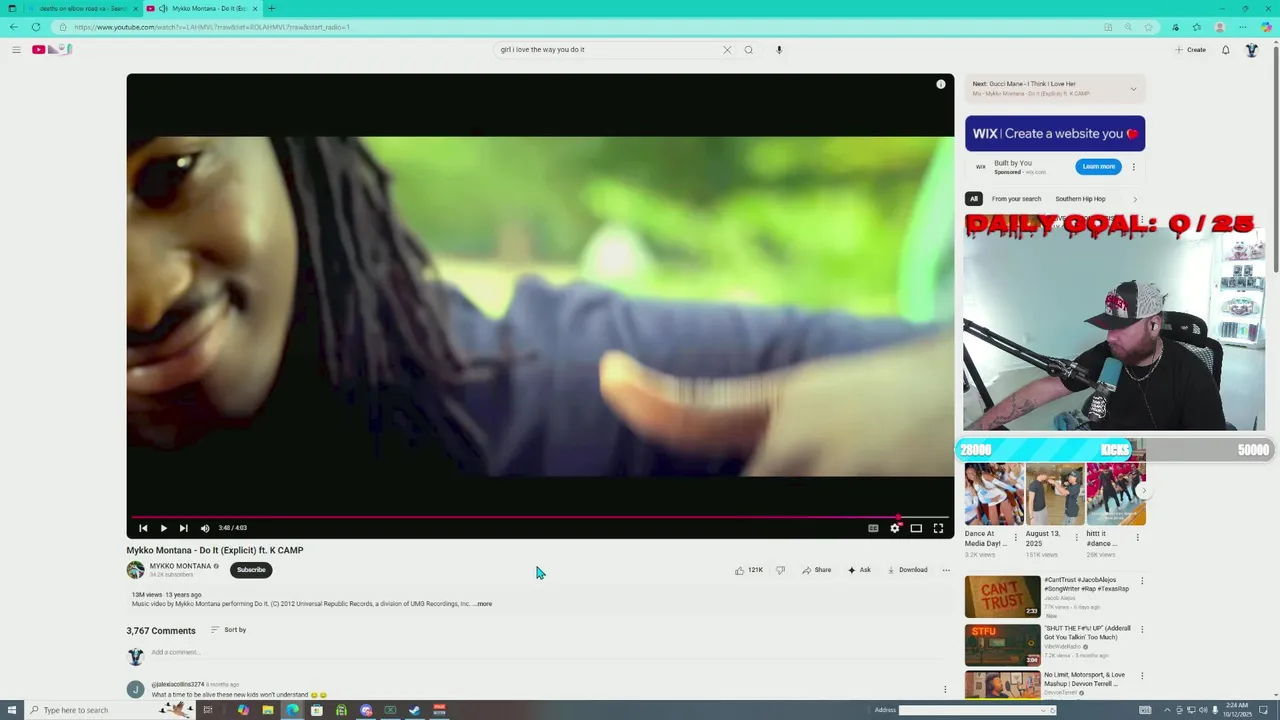The height and width of the screenshot is (720, 1280).
Task: Open a new browser tab
Action: tap(271, 8)
